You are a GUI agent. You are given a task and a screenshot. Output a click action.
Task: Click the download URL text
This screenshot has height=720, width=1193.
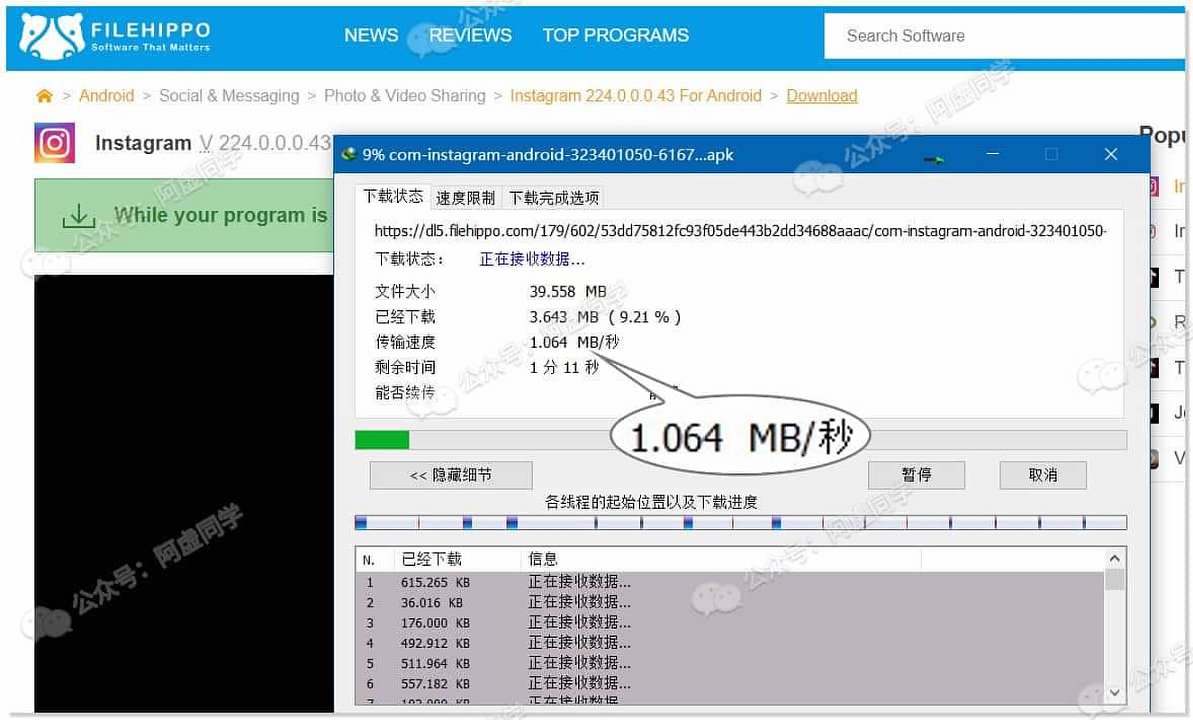coord(740,231)
